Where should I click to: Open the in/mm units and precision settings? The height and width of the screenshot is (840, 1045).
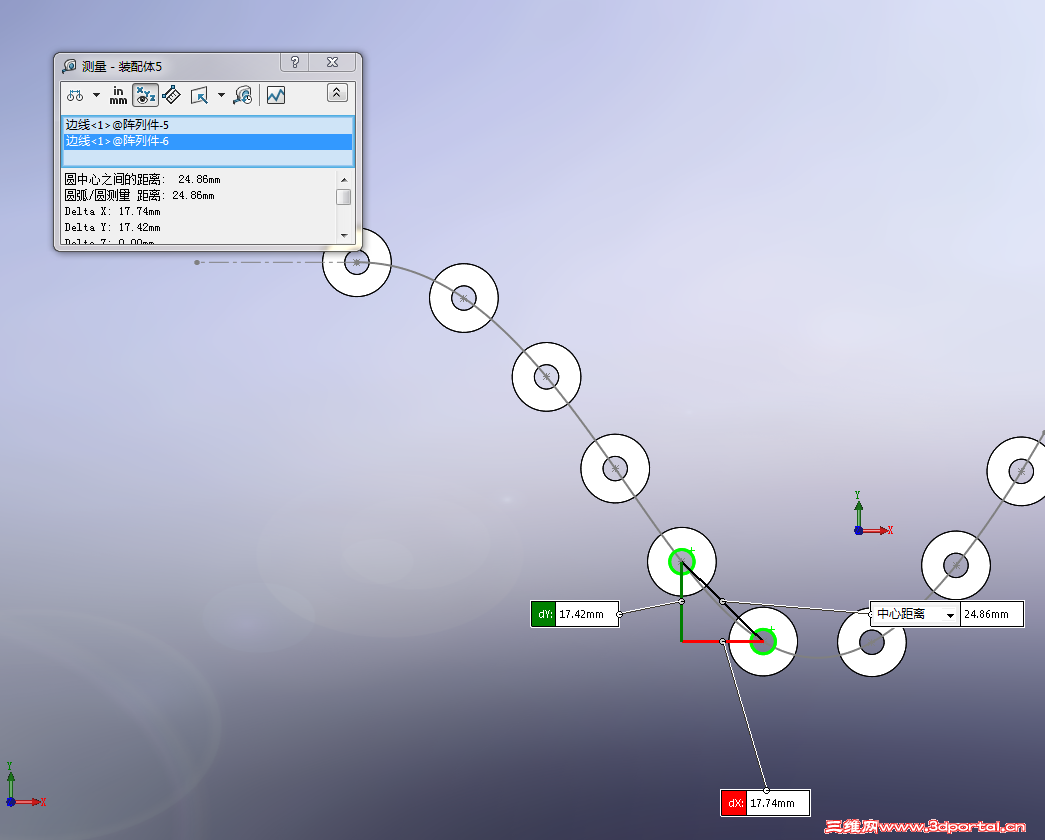118,95
